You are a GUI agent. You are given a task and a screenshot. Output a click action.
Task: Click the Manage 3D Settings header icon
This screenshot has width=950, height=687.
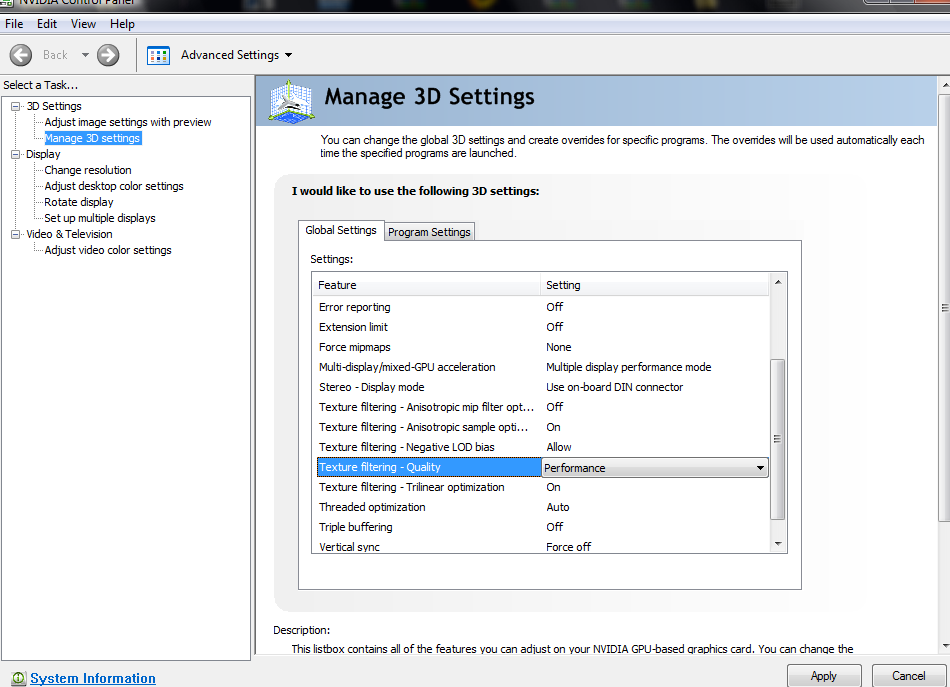[x=291, y=102]
